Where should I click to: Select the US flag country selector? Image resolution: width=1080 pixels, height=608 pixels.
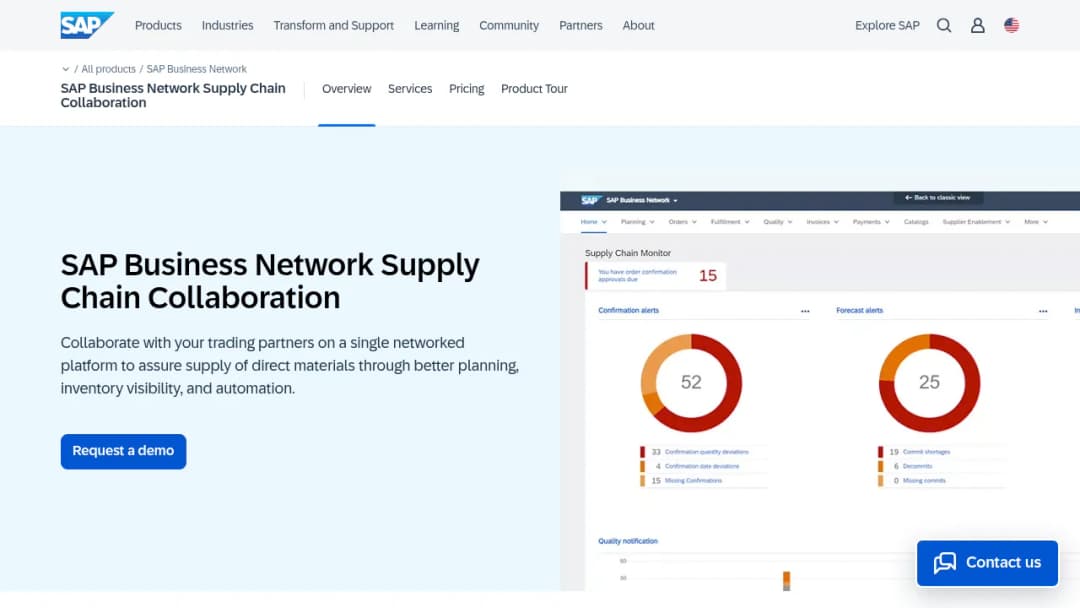tap(1011, 25)
